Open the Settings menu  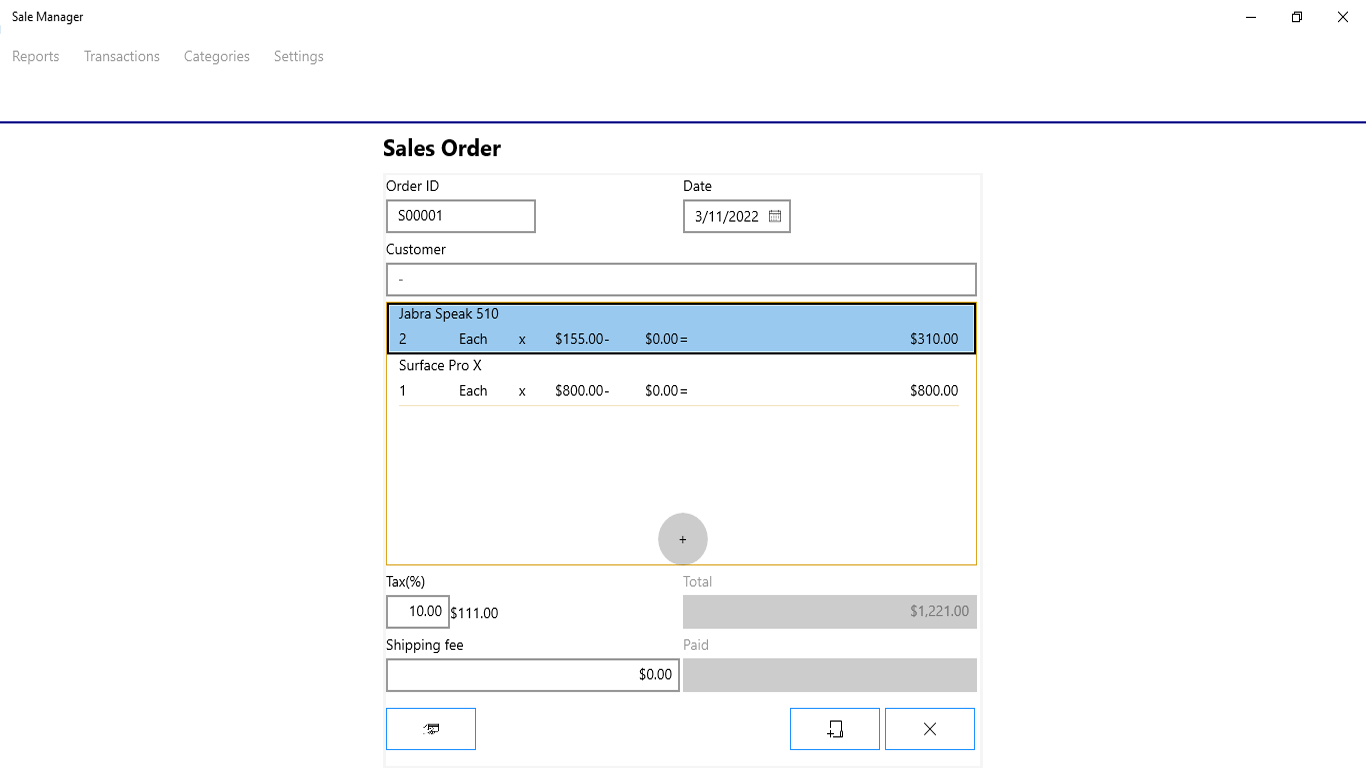(299, 56)
